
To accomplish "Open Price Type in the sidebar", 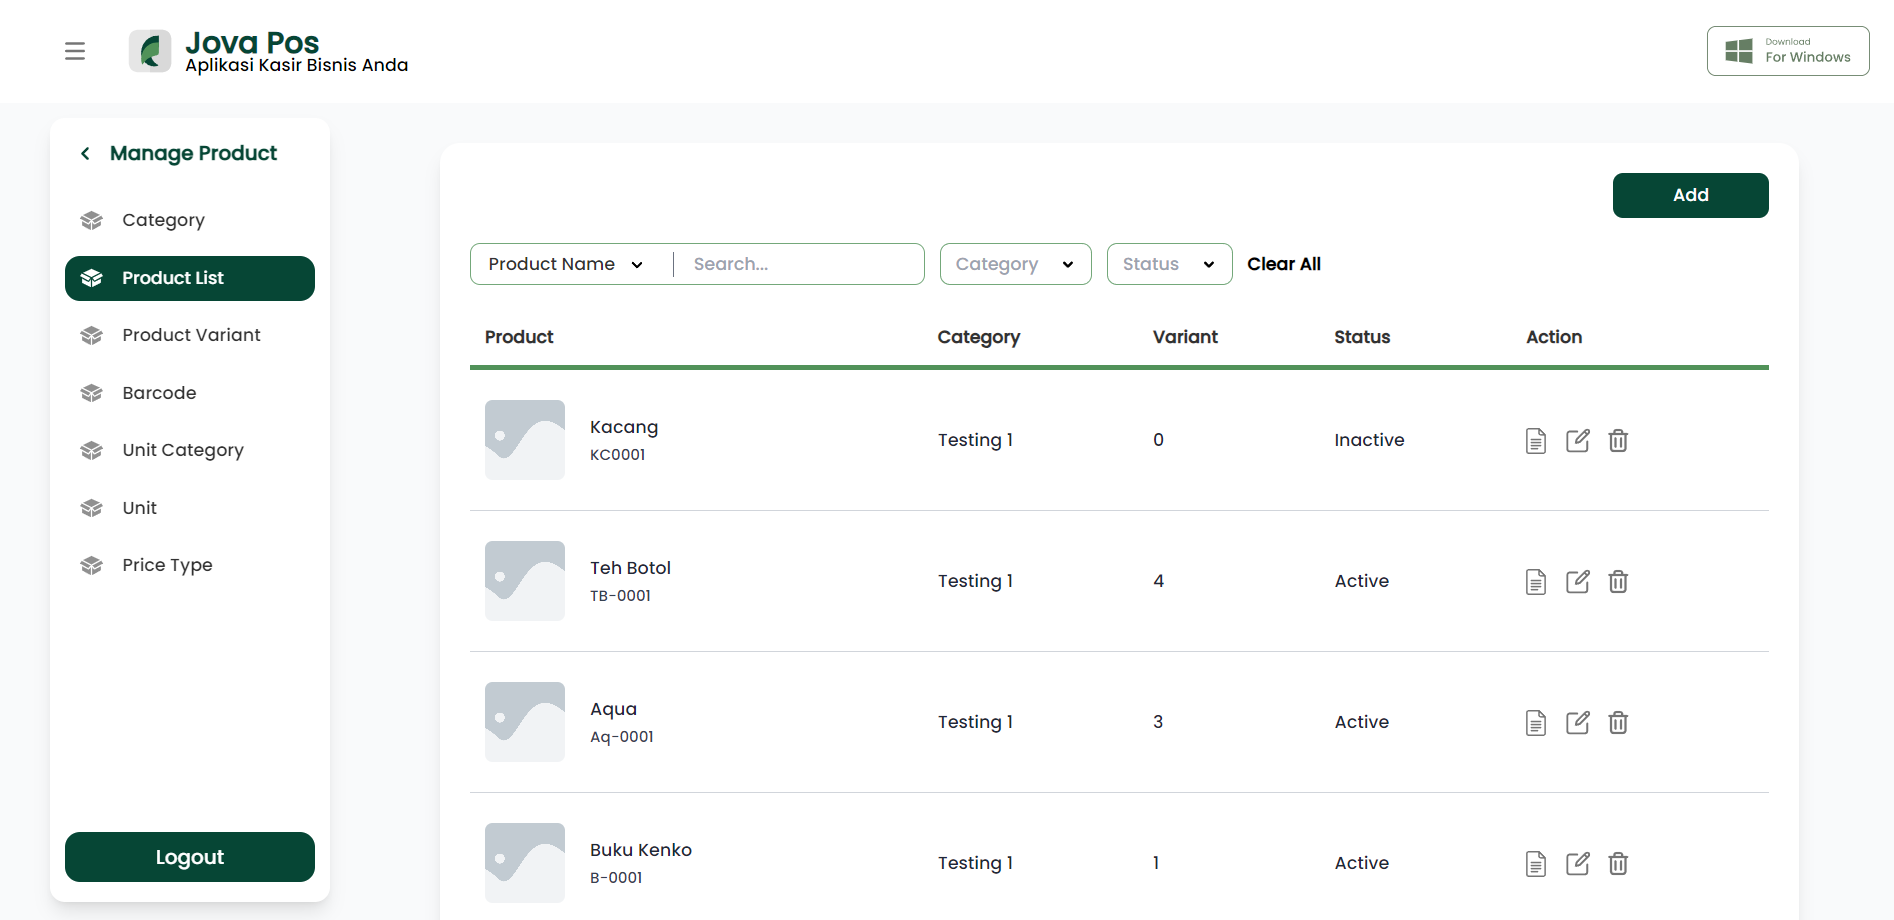I will pos(190,565).
